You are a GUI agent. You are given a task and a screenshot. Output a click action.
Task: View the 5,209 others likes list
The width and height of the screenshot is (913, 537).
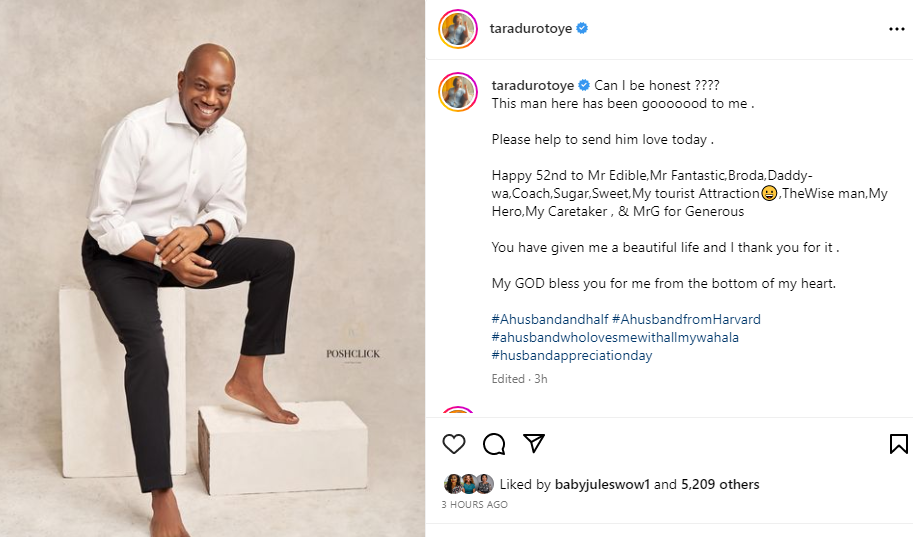coord(720,485)
